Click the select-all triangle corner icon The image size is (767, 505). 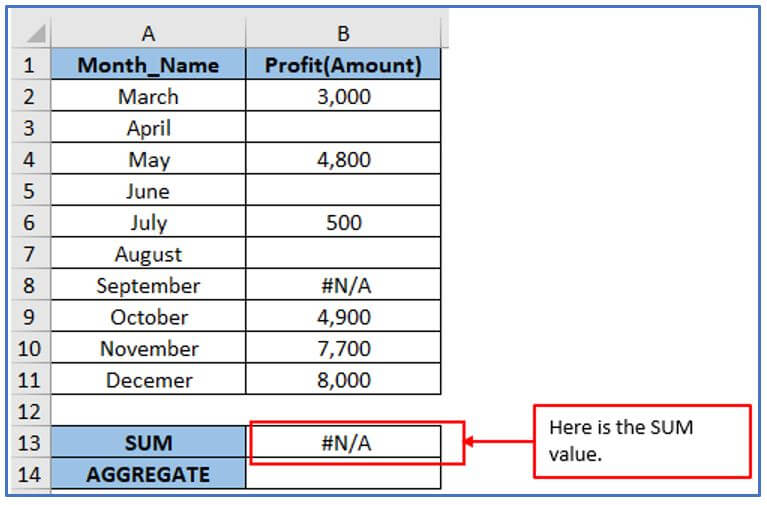[x=35, y=34]
